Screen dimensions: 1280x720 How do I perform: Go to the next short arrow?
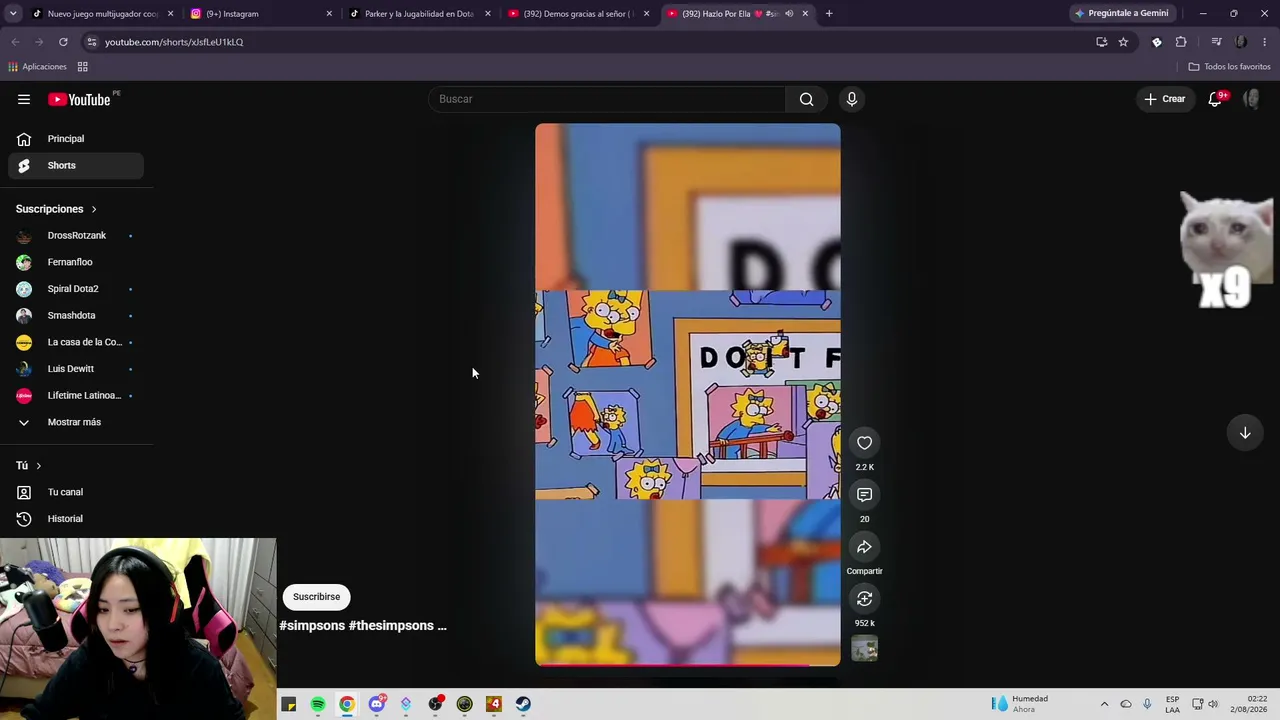(x=1245, y=433)
